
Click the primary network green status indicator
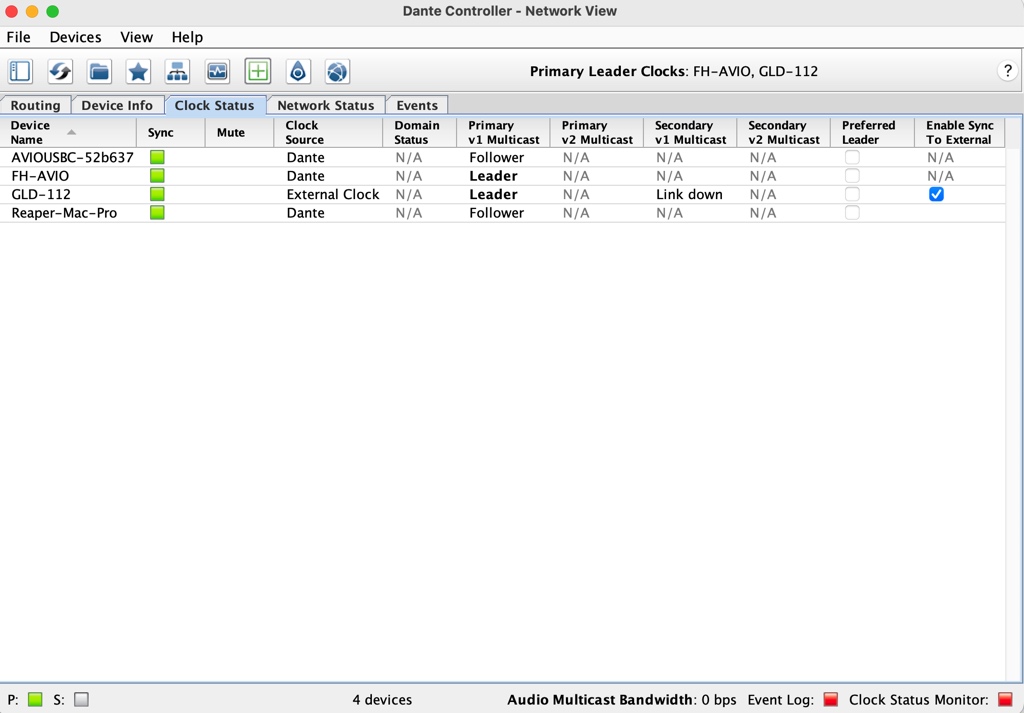[35, 699]
